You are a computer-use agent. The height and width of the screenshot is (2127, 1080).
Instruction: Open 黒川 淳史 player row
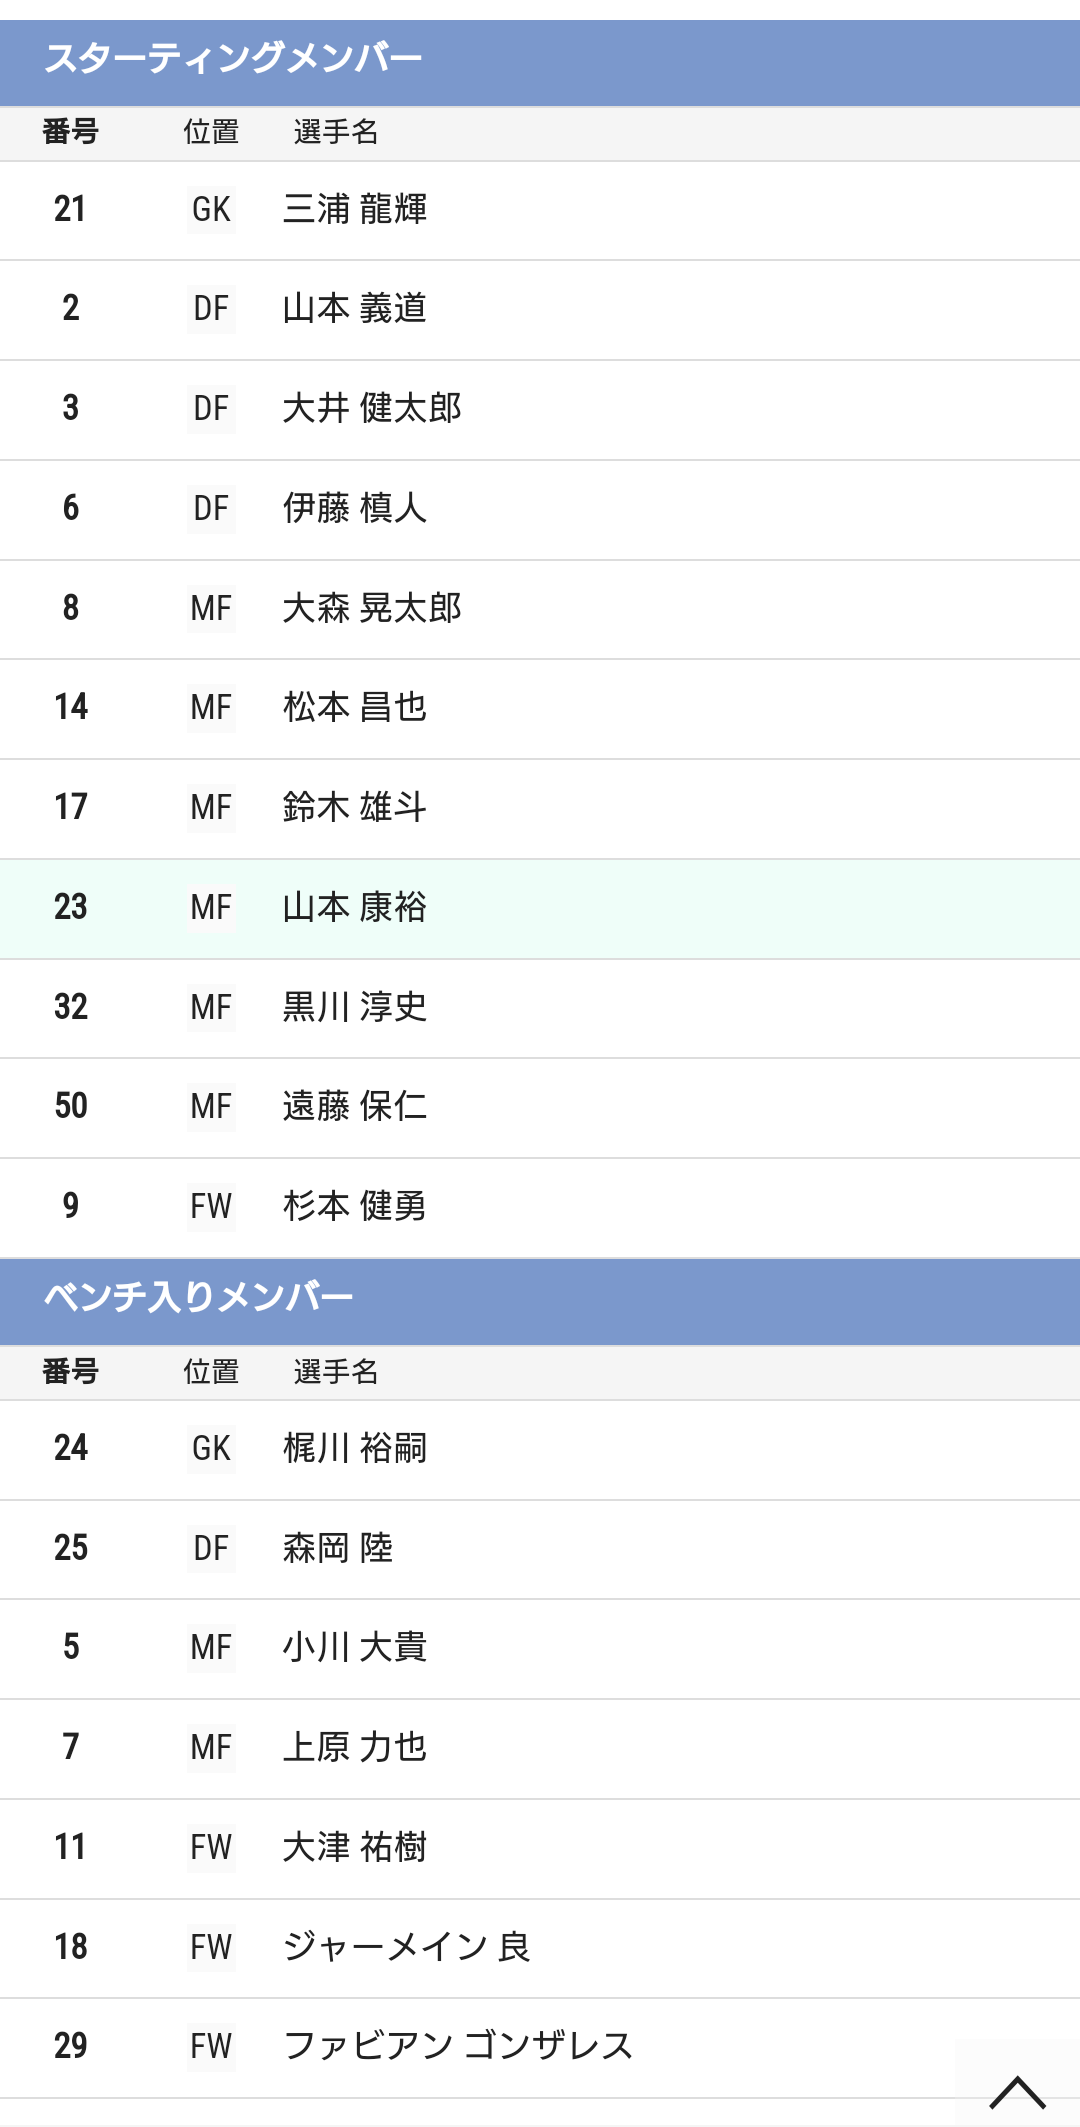[x=540, y=1009]
